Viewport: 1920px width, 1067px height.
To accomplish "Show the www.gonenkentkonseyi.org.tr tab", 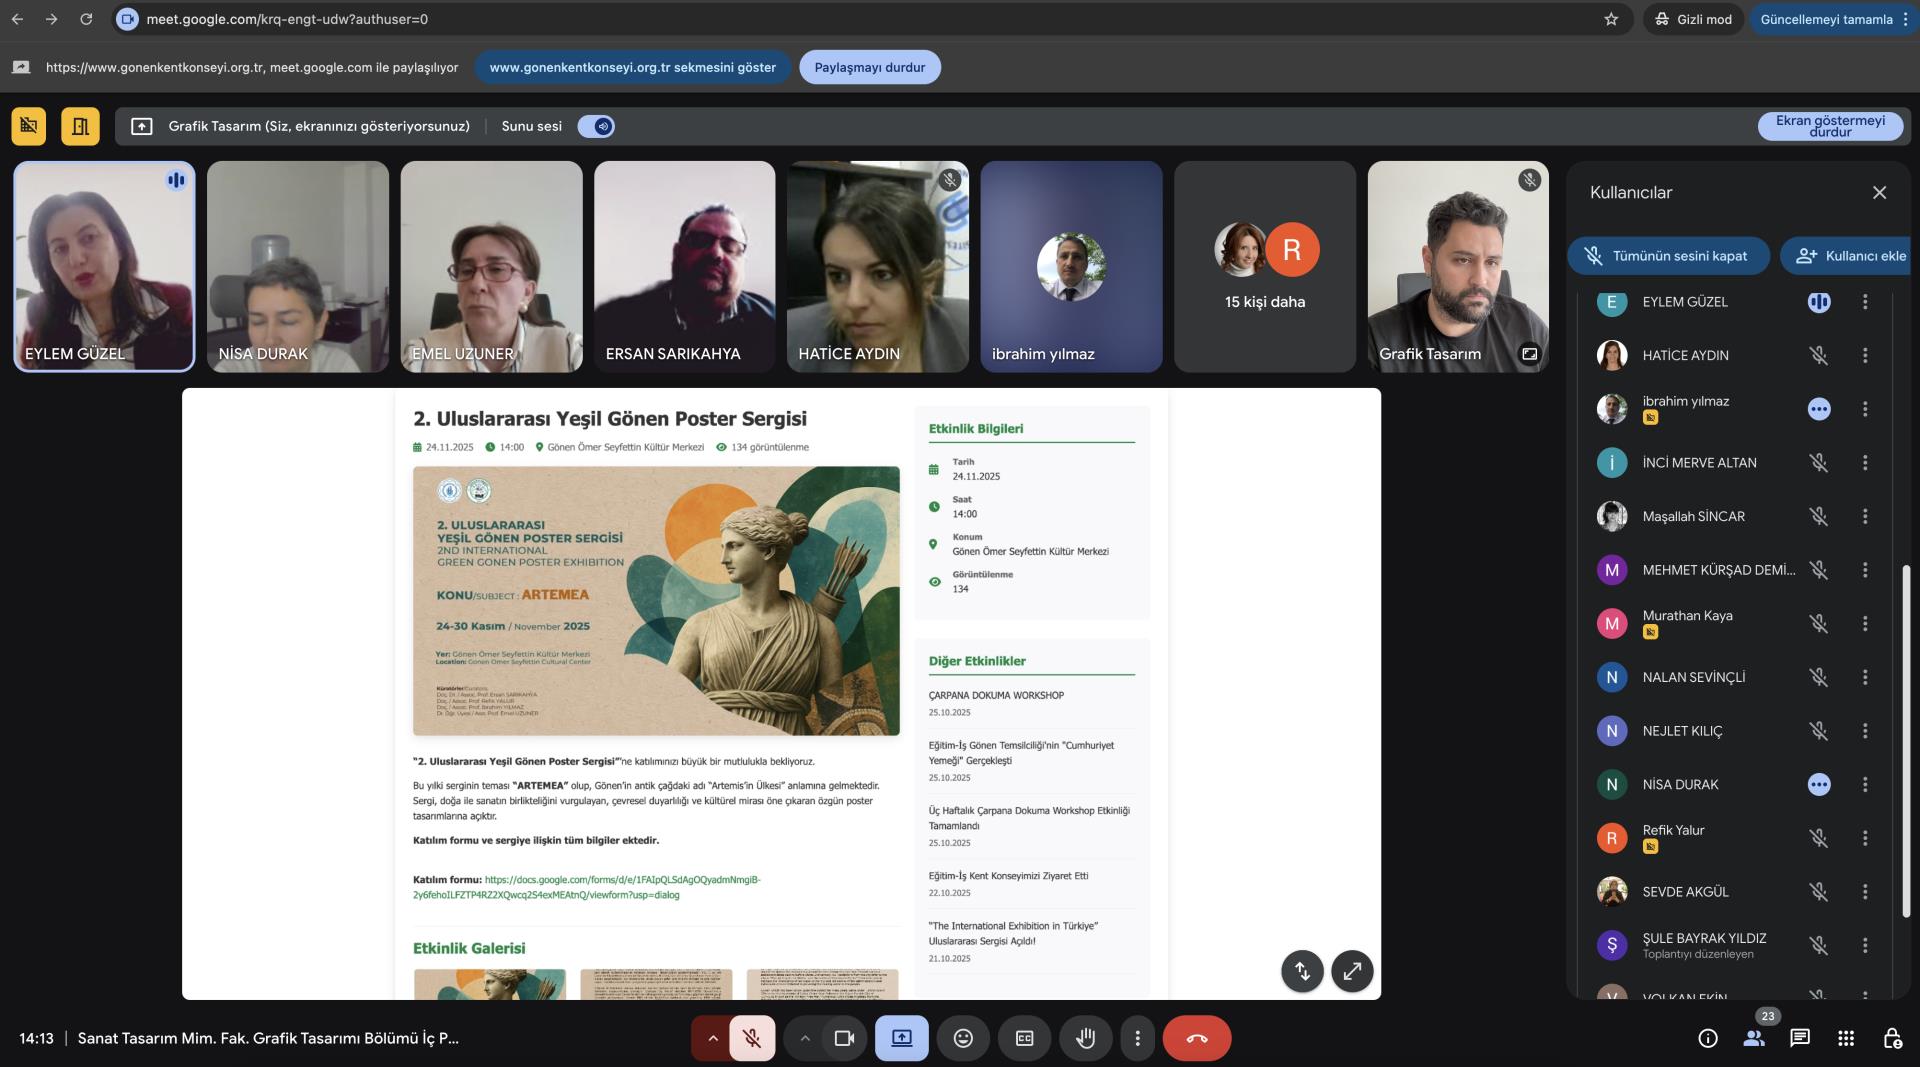I will point(632,67).
